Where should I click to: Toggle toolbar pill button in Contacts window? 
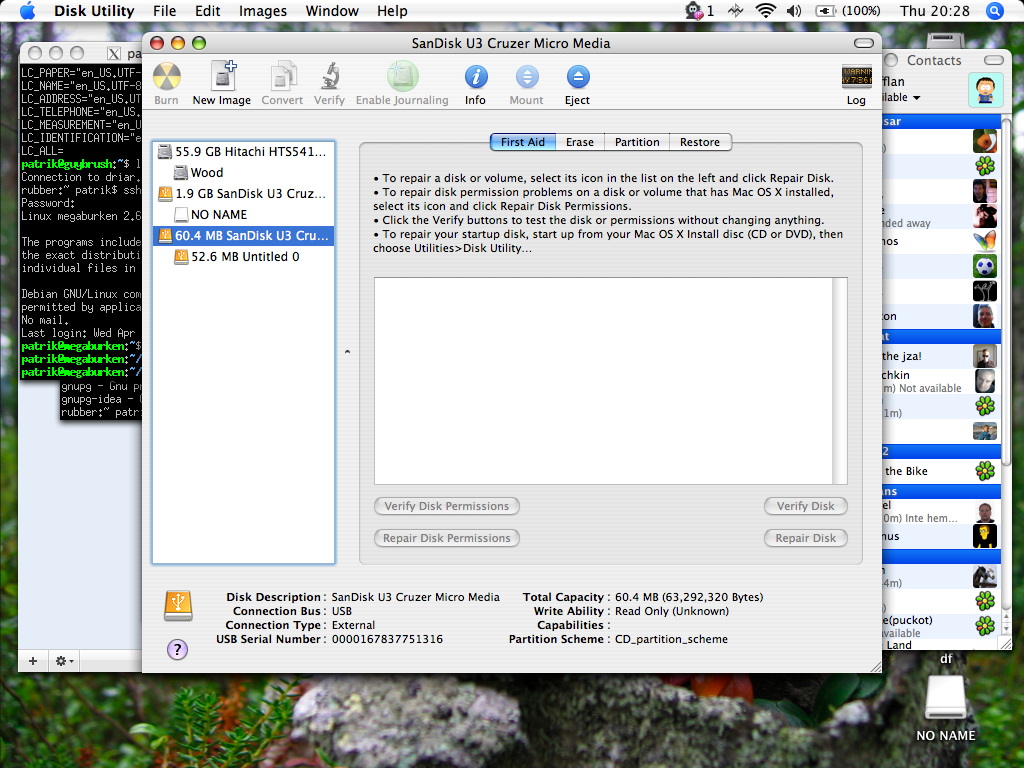[993, 60]
